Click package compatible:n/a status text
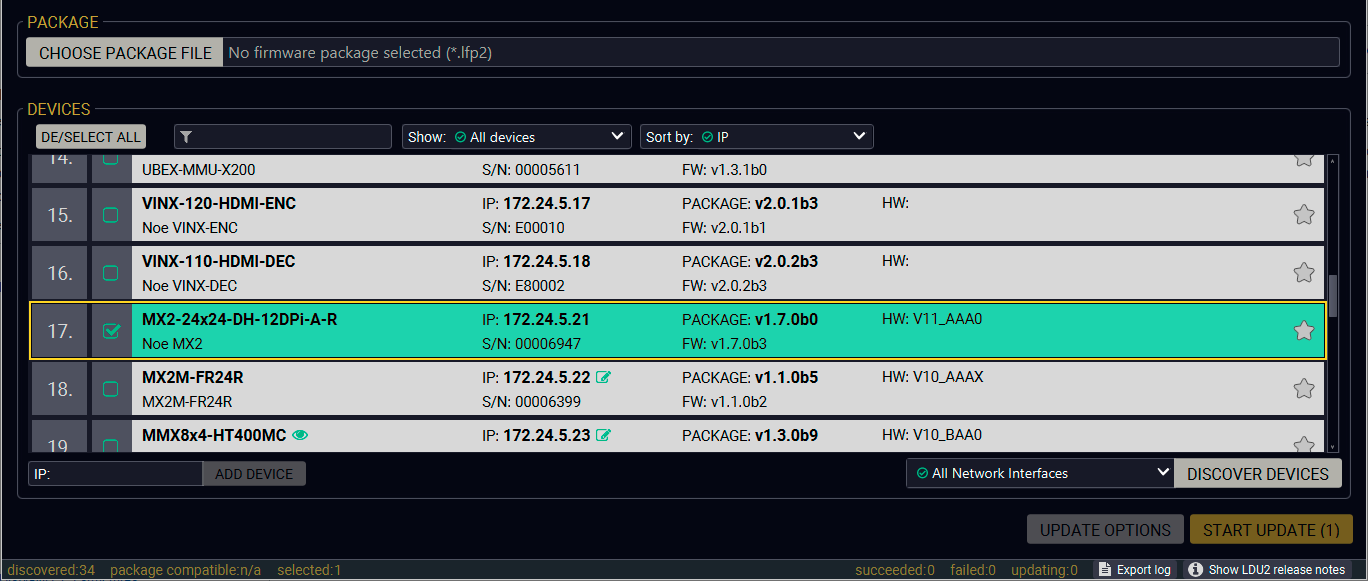This screenshot has width=1368, height=581. click(x=185, y=570)
